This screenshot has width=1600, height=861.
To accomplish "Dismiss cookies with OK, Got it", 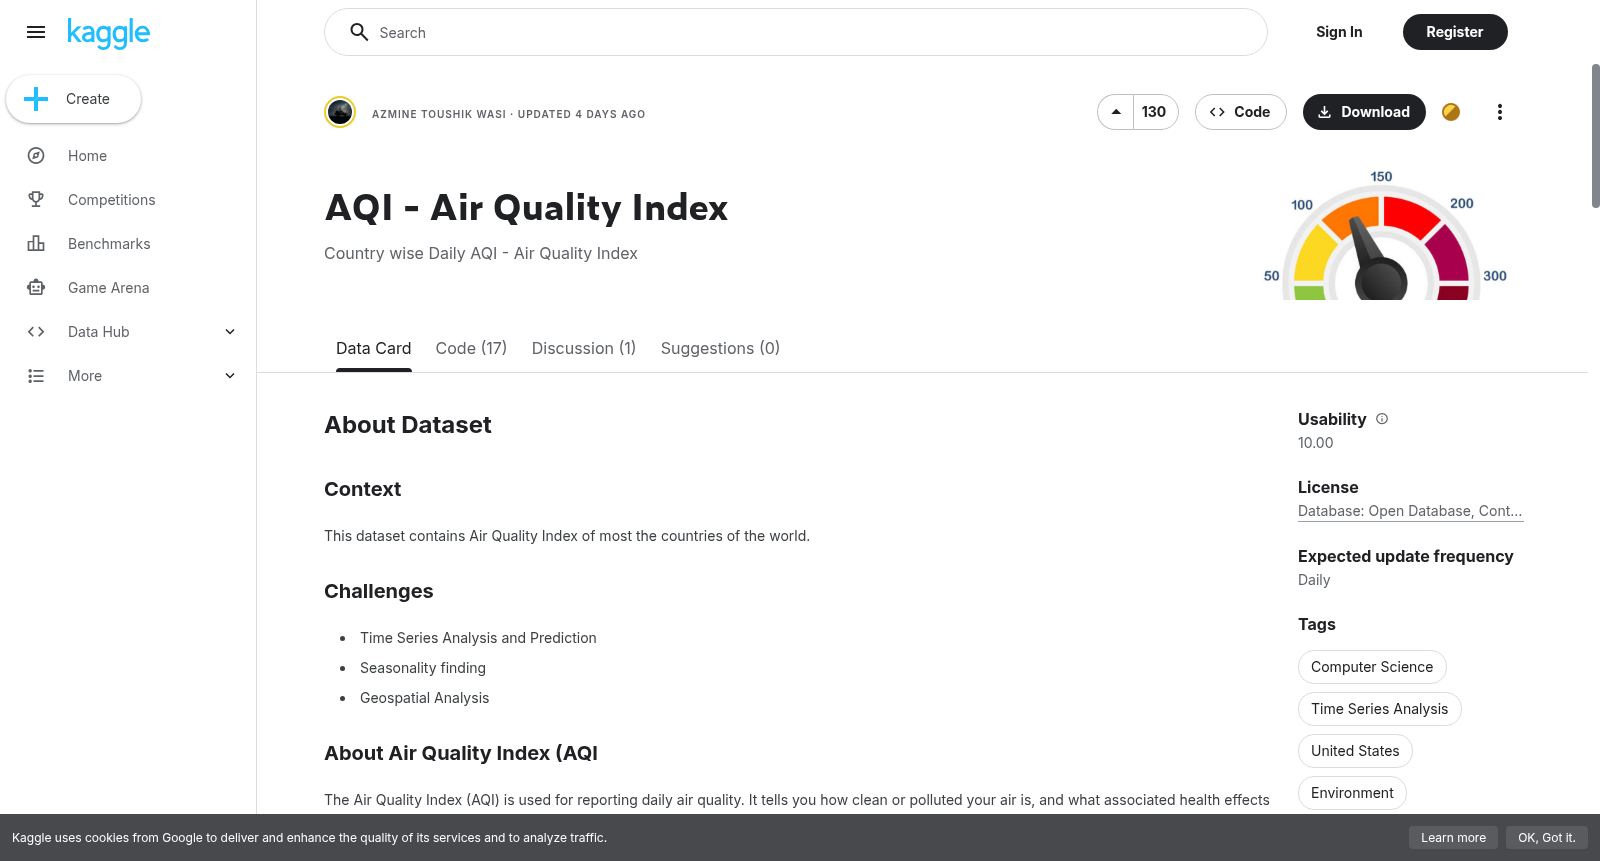I will point(1546,838).
